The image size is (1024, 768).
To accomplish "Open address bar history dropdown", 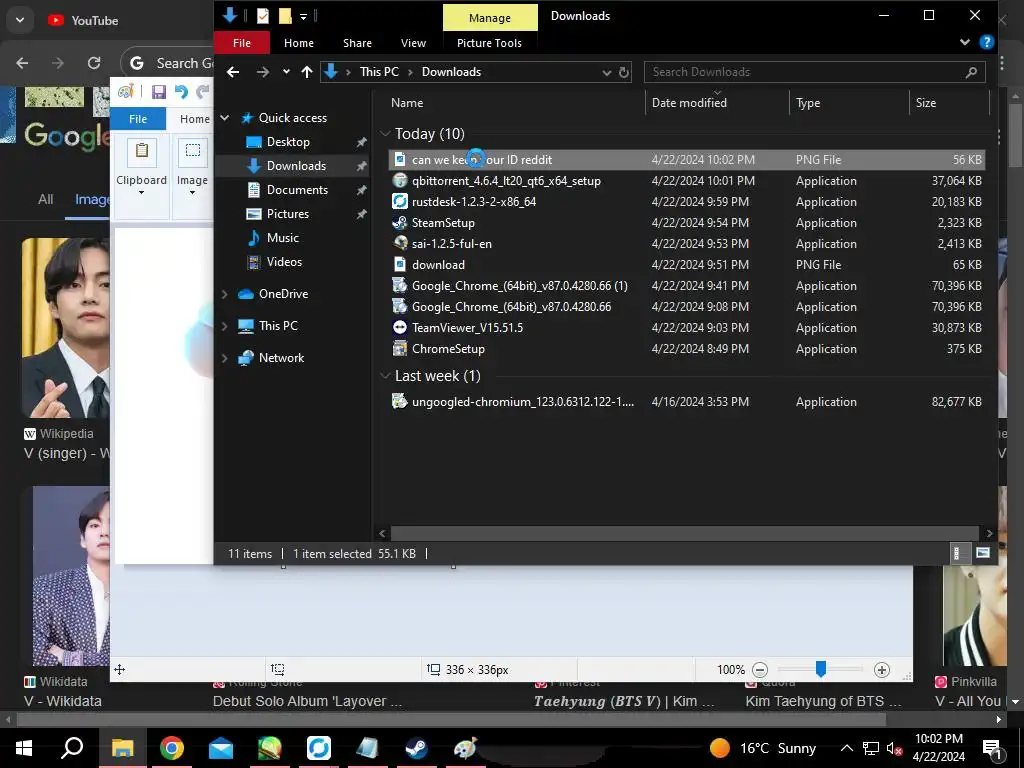I will point(607,72).
